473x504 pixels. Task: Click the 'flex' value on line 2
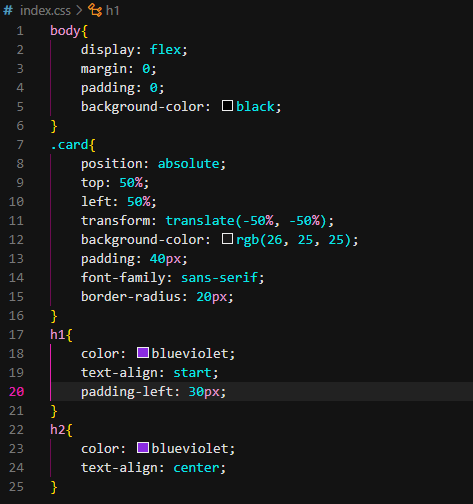(165, 50)
